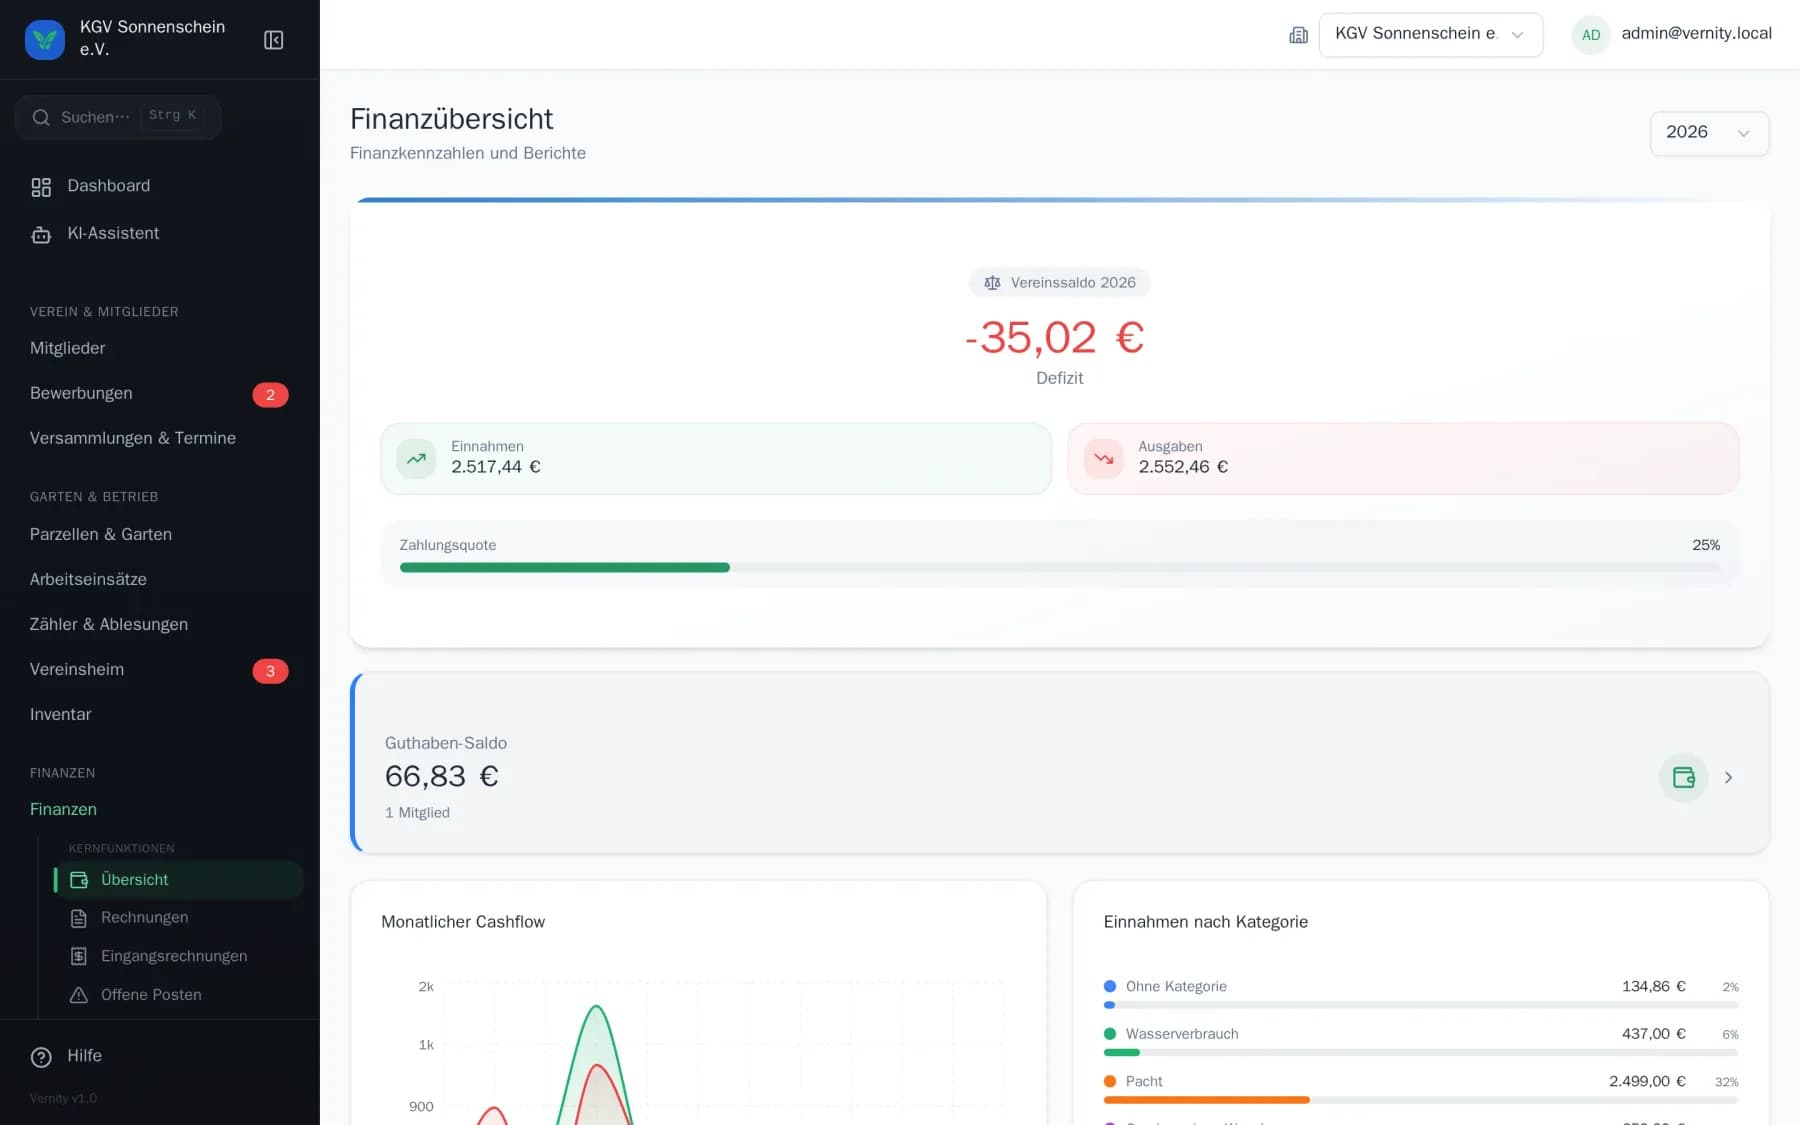The width and height of the screenshot is (1800, 1125).
Task: Click the orange Pacht category bar
Action: click(1206, 1100)
